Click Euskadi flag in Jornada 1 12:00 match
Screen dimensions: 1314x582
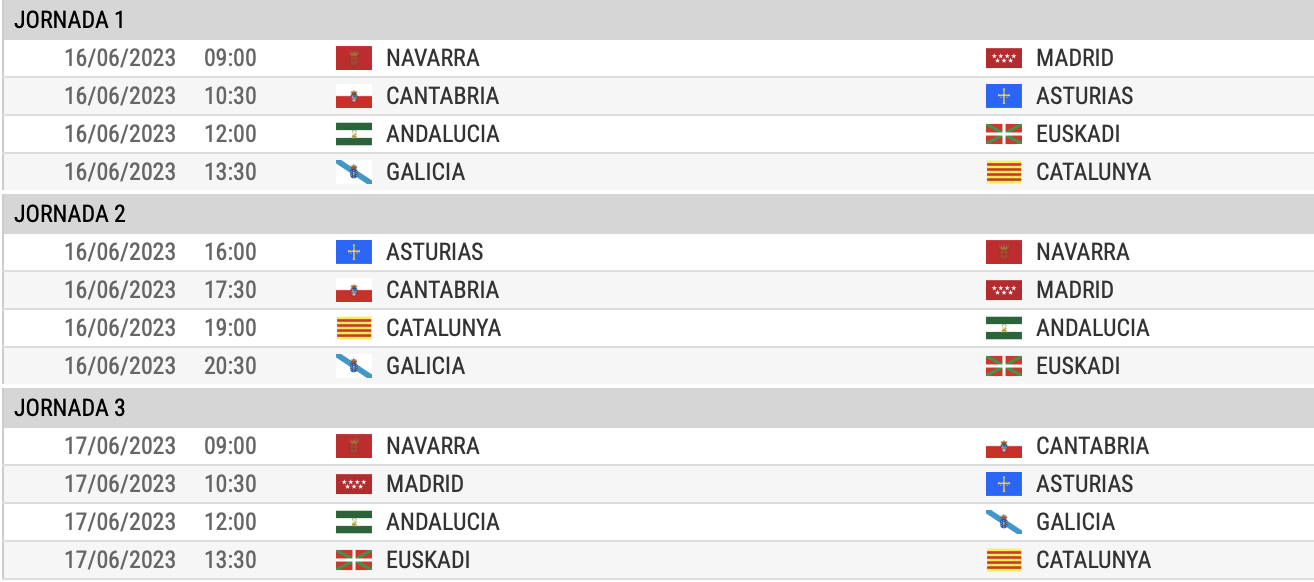click(1004, 134)
